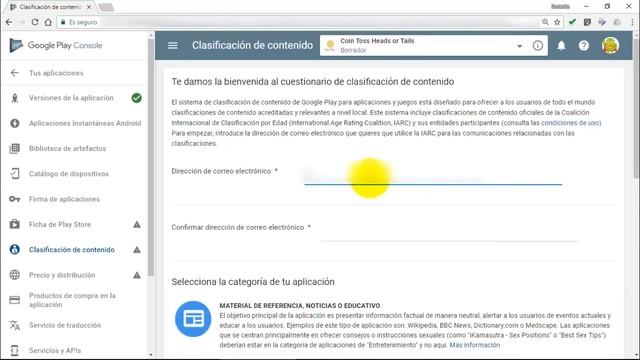Click the browser back arrow
This screenshot has height=360, width=640.
pyautogui.click(x=9, y=22)
